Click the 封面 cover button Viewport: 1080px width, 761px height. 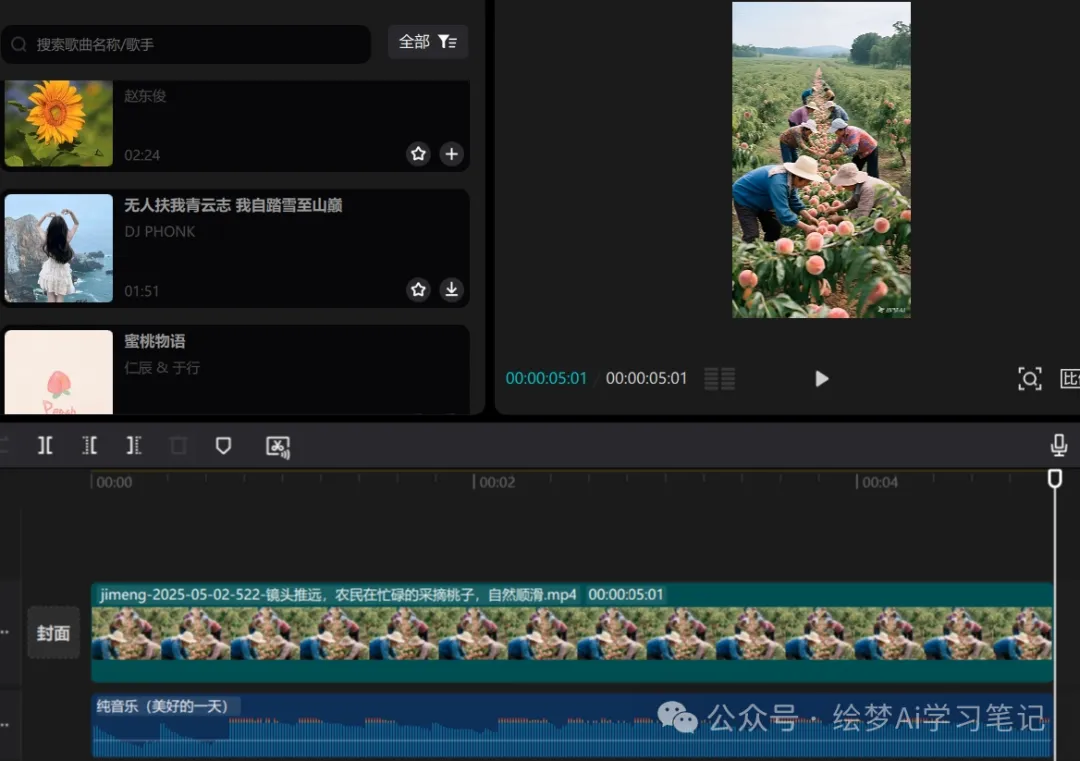tap(53, 633)
